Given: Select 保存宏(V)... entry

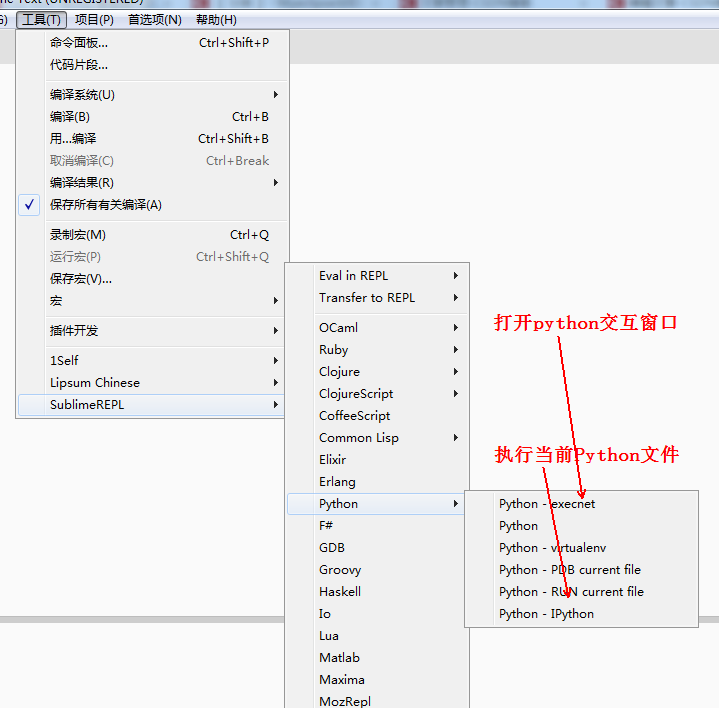Looking at the screenshot, I should click(x=151, y=279).
